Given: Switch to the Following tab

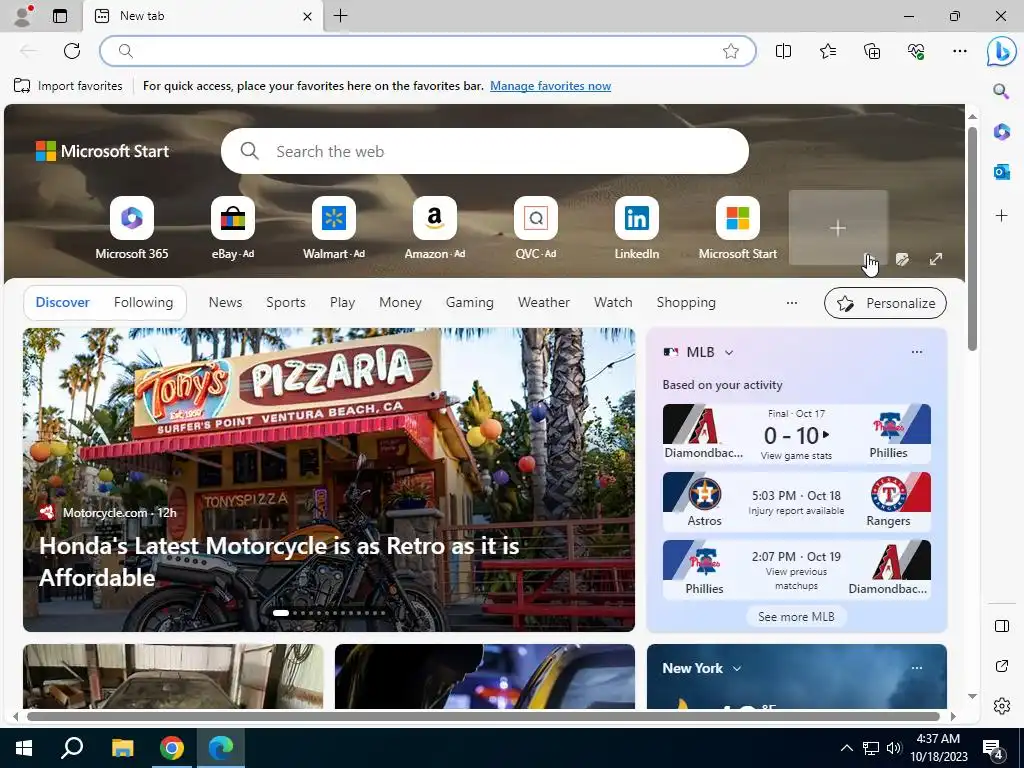Looking at the screenshot, I should click(143, 302).
